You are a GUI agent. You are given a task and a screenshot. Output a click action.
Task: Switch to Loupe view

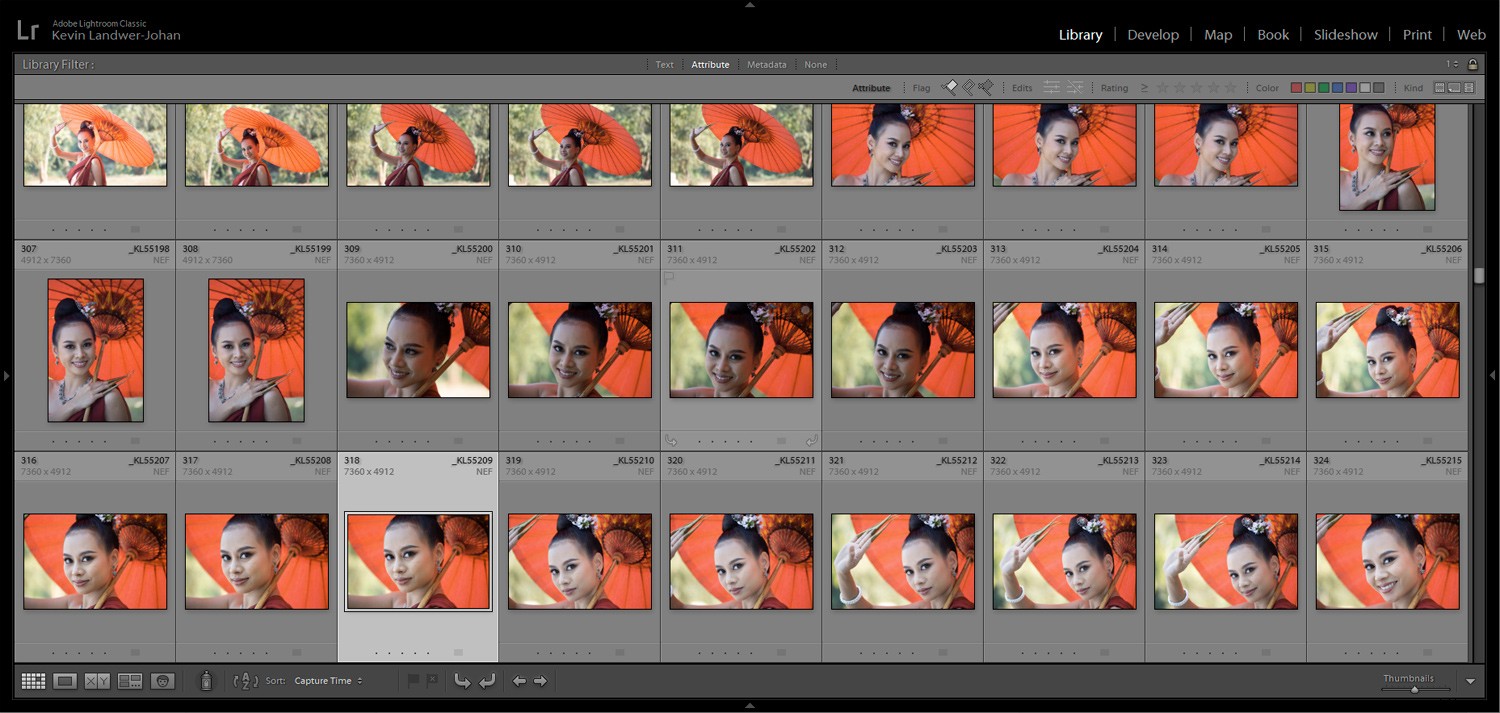pos(64,681)
